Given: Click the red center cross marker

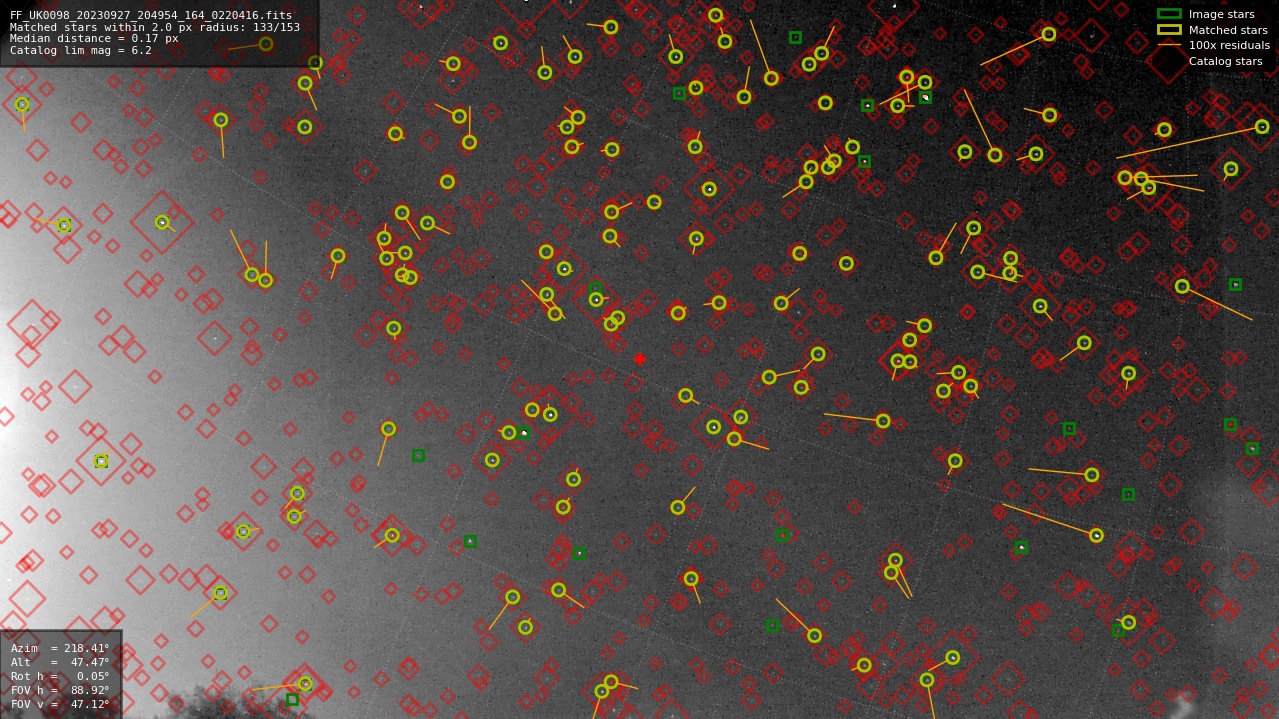Looking at the screenshot, I should tap(640, 359).
